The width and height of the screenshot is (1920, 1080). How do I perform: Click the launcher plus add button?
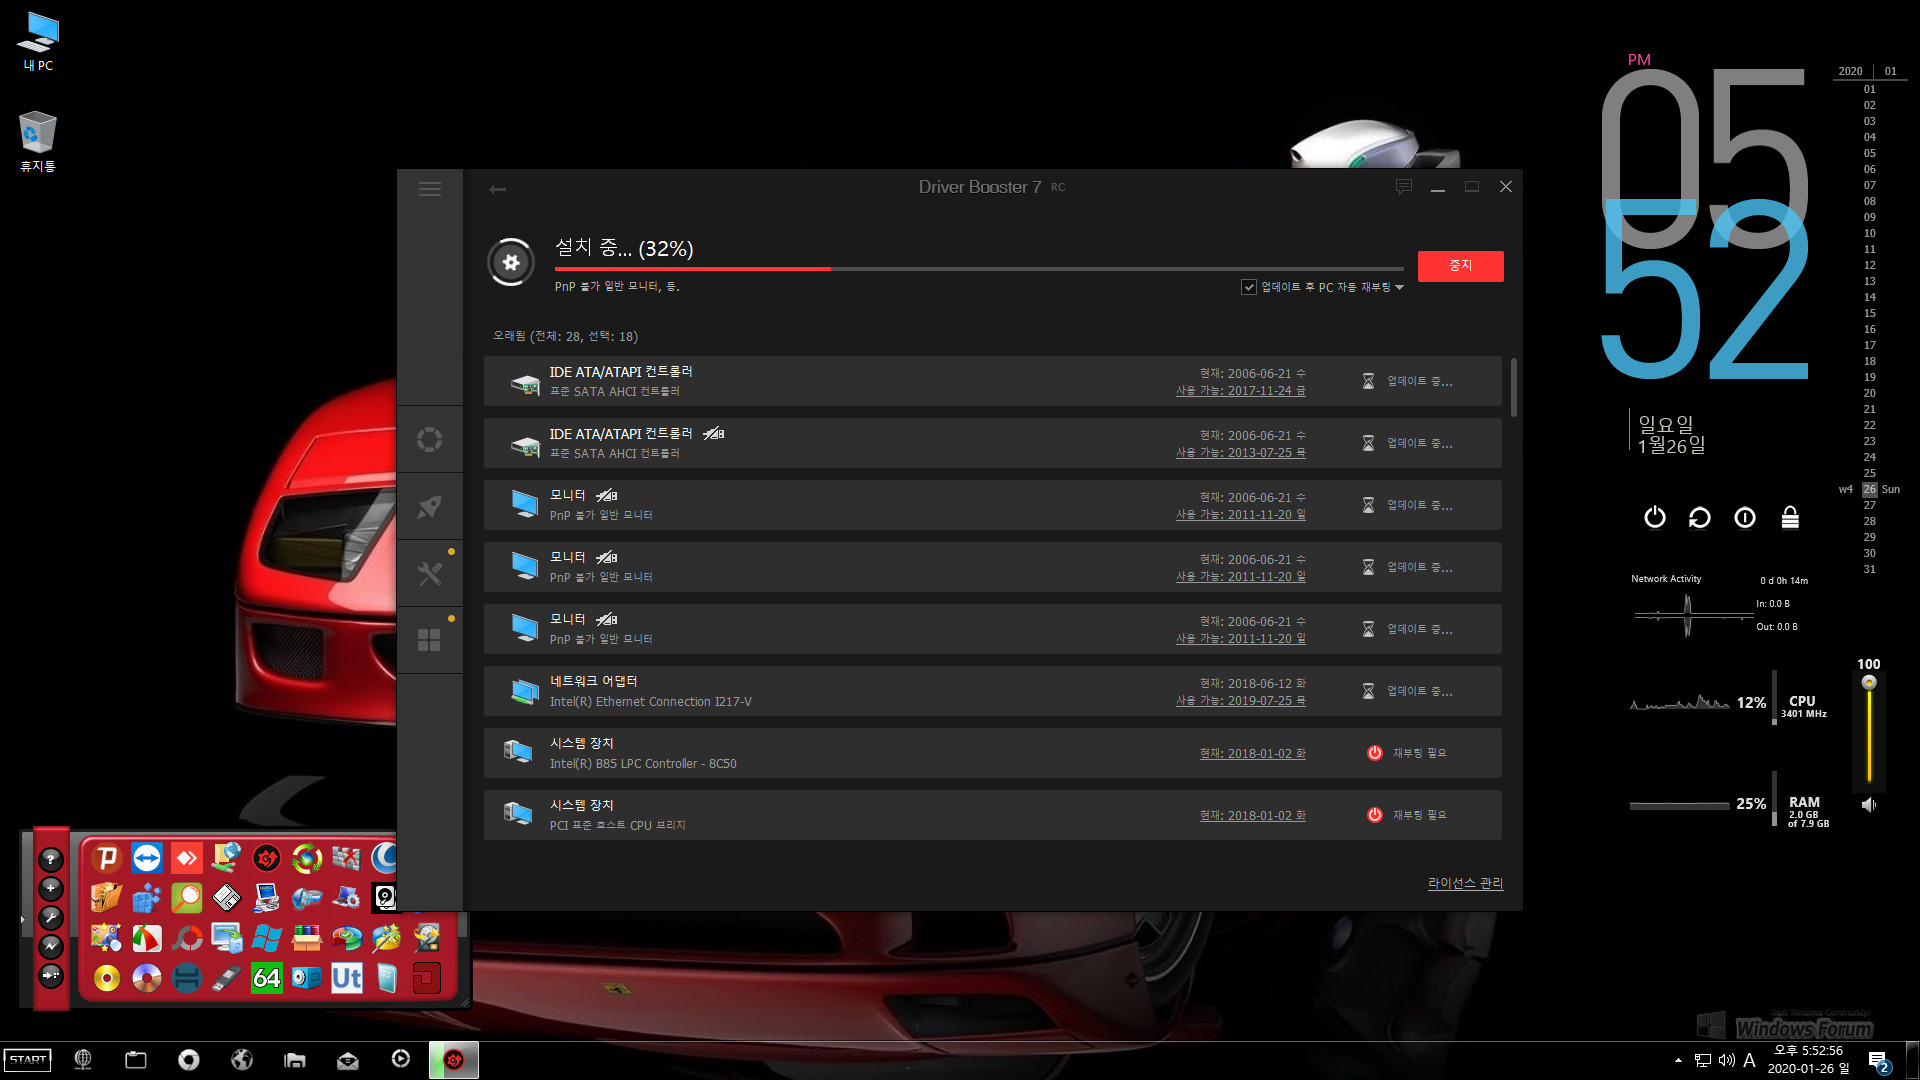tap(51, 888)
